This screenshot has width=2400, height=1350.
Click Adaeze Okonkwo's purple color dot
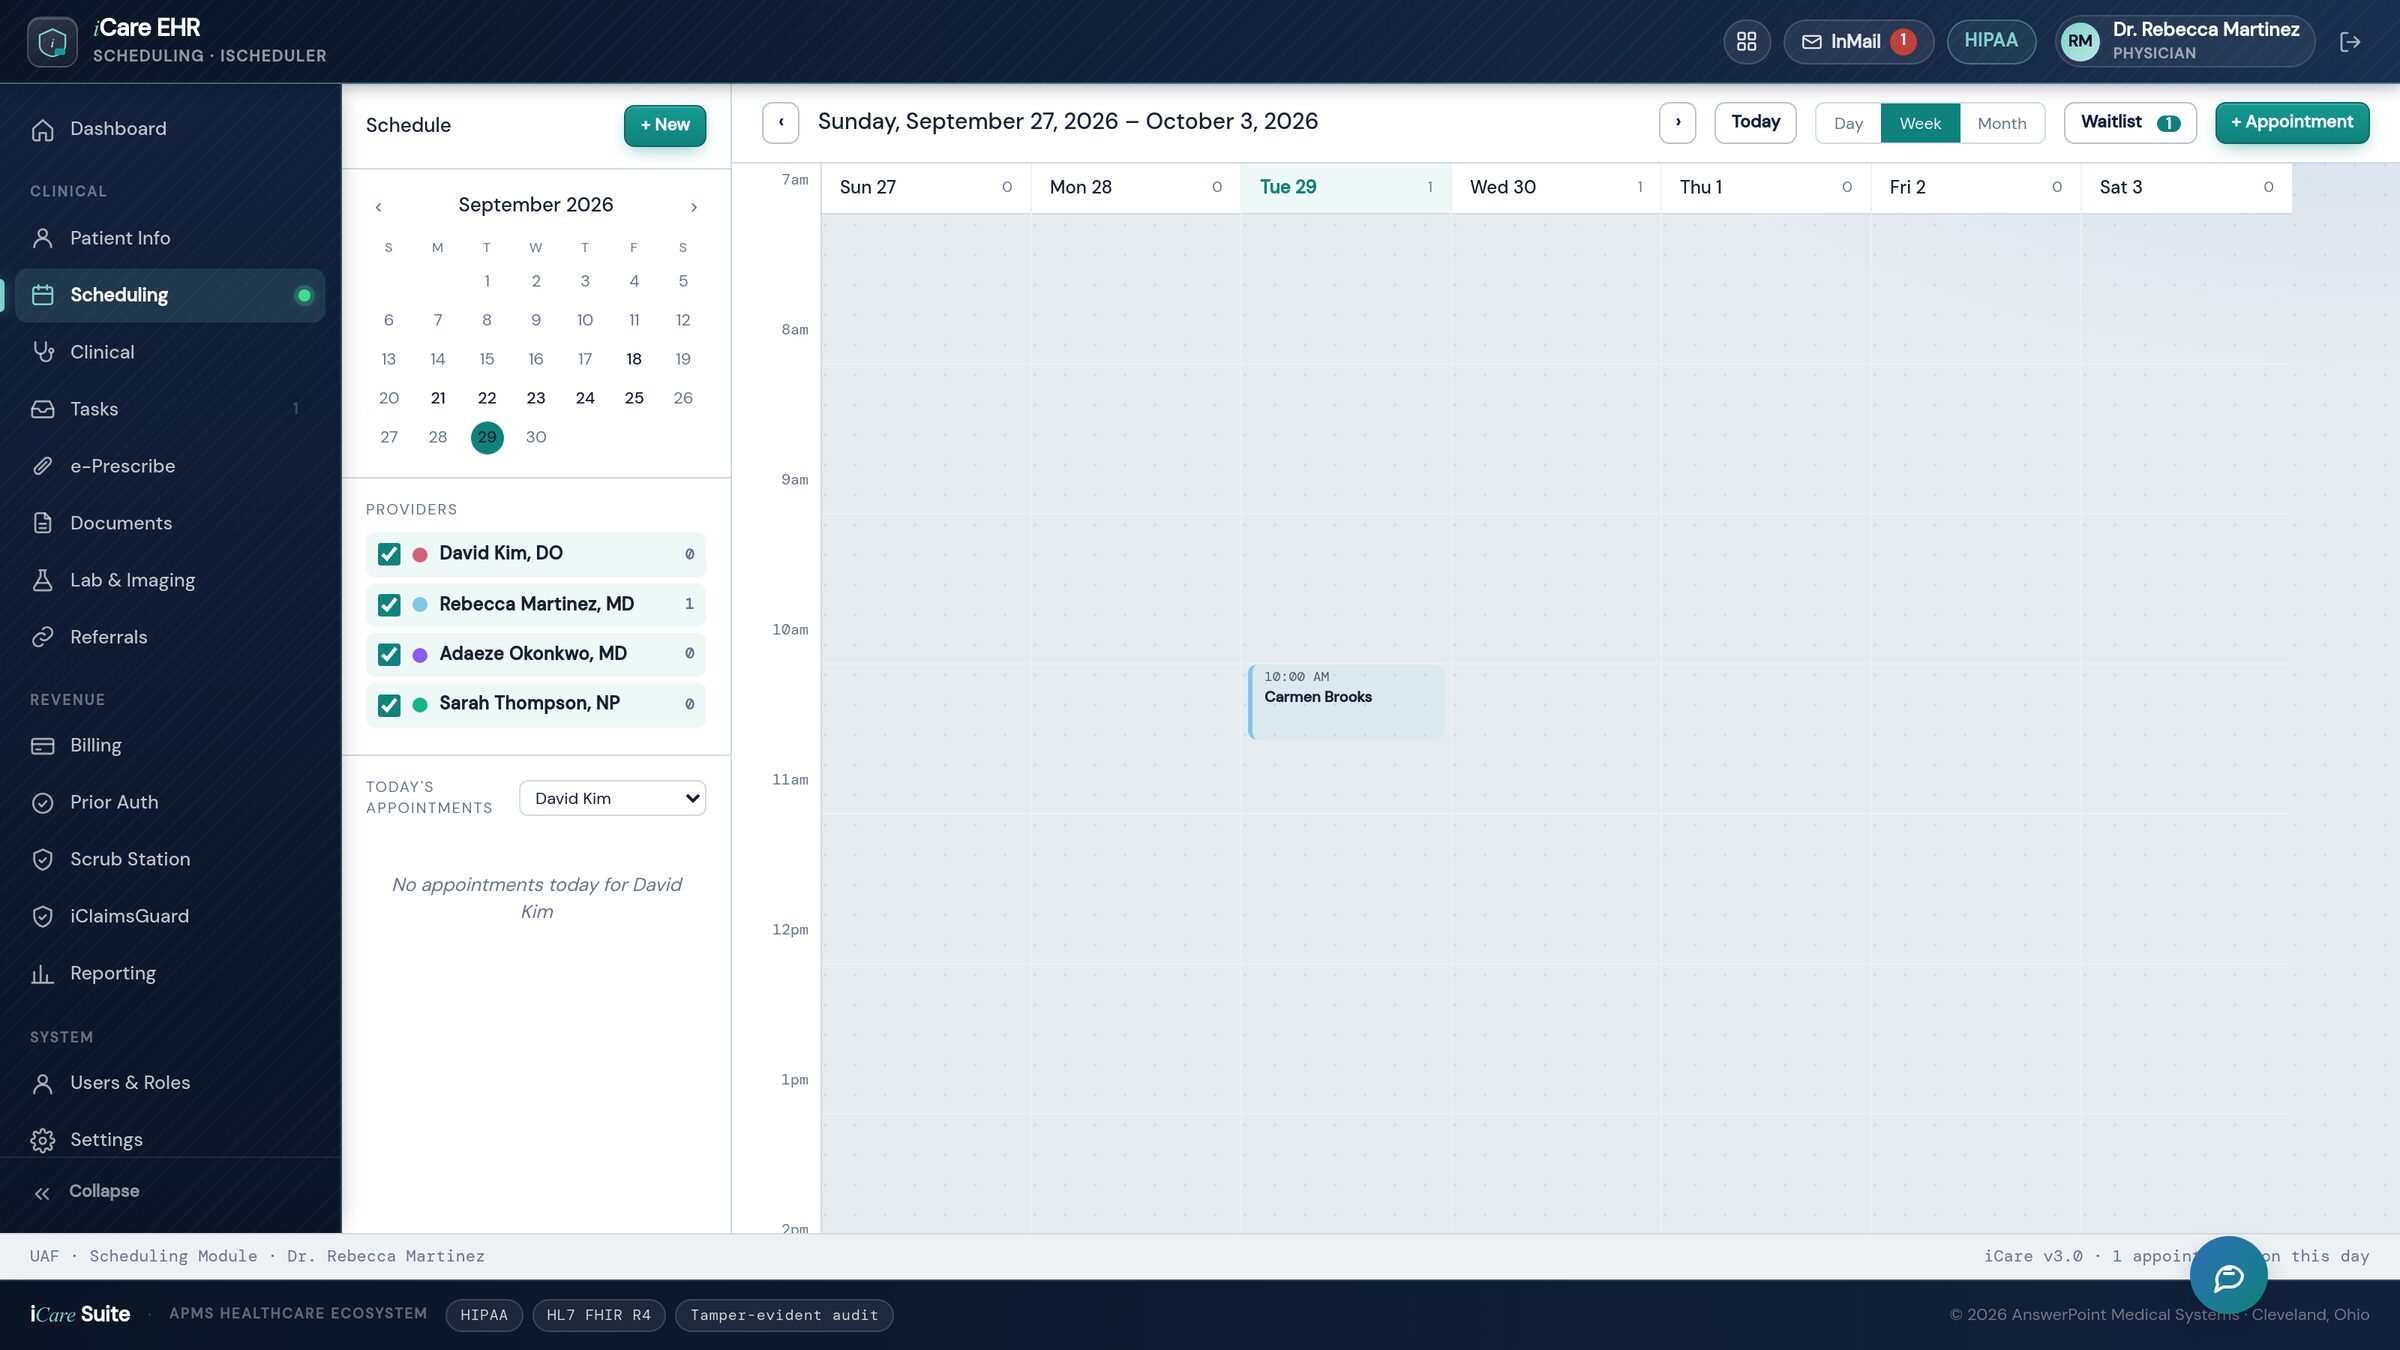click(x=420, y=654)
